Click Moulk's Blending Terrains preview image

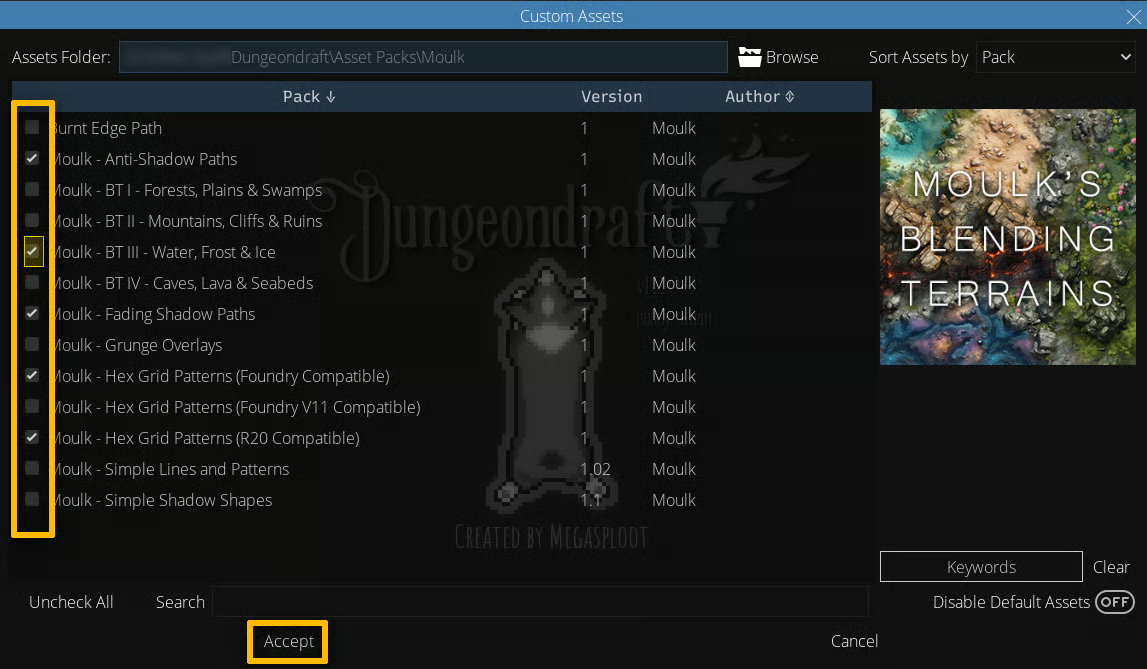click(x=1007, y=237)
